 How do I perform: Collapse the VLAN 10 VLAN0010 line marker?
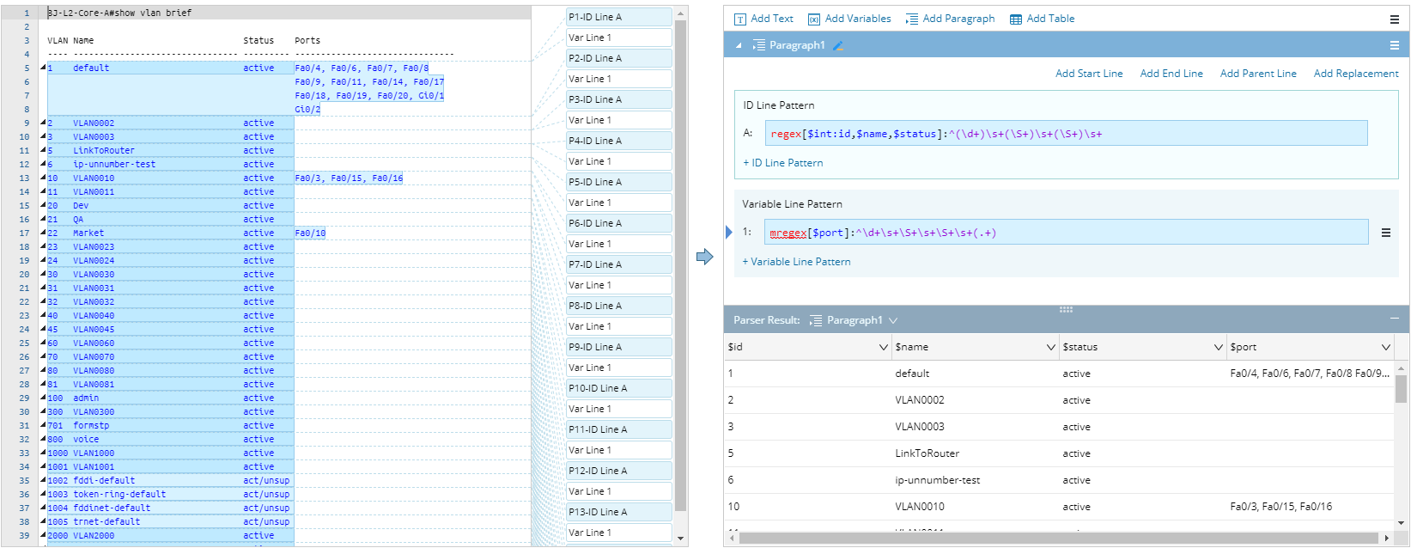click(42, 178)
